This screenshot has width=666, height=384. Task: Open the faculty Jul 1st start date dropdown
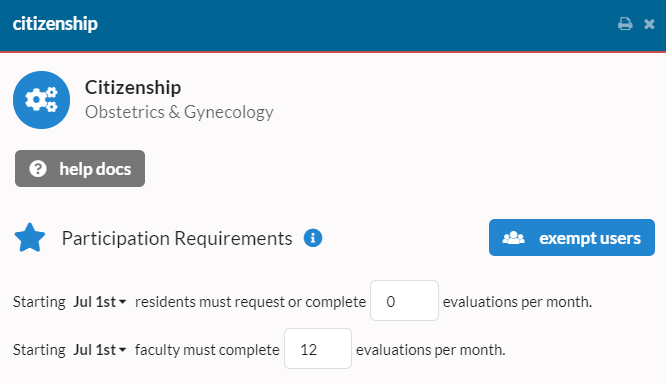pos(100,350)
